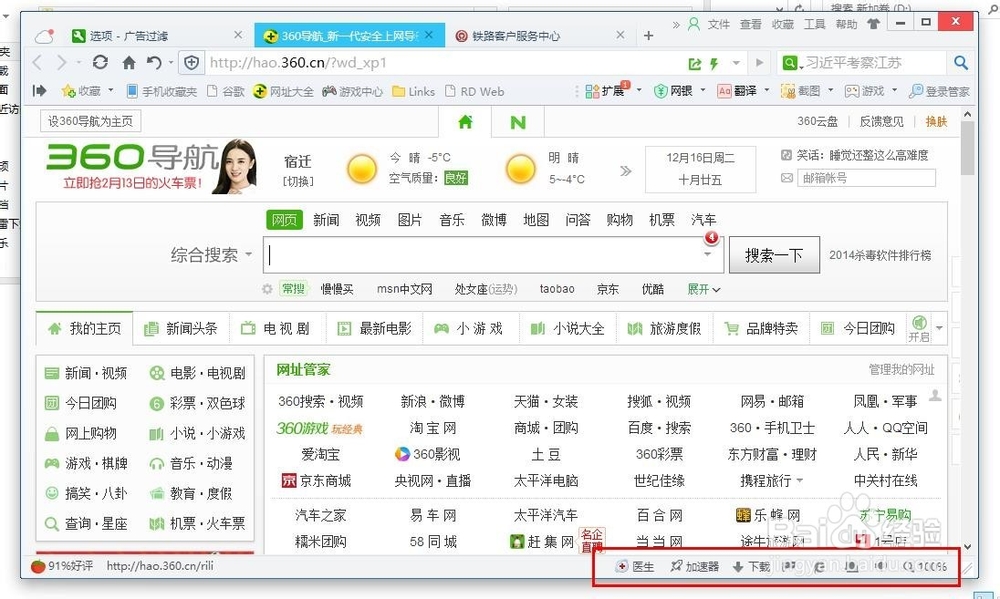The height and width of the screenshot is (599, 1000).
Task: Click the 切换 city switch link
Action: click(298, 181)
